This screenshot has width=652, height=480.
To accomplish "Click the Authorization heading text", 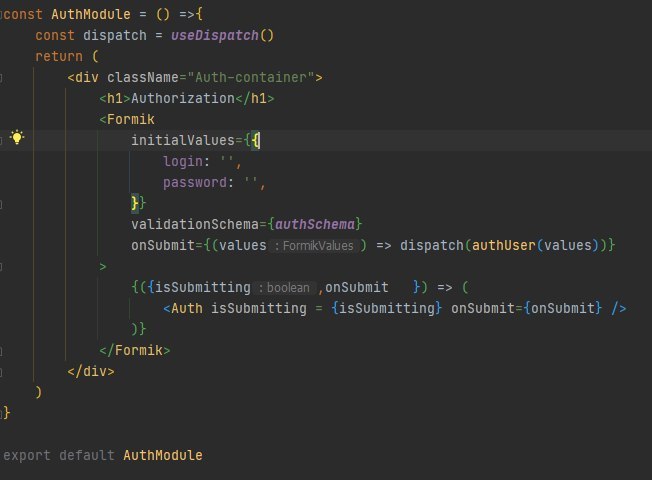I will [183, 99].
